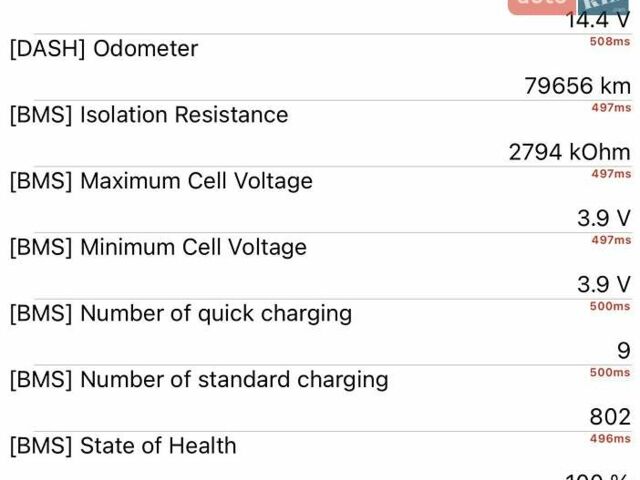Click the latency indicator beside Isolation Resistance

point(610,108)
